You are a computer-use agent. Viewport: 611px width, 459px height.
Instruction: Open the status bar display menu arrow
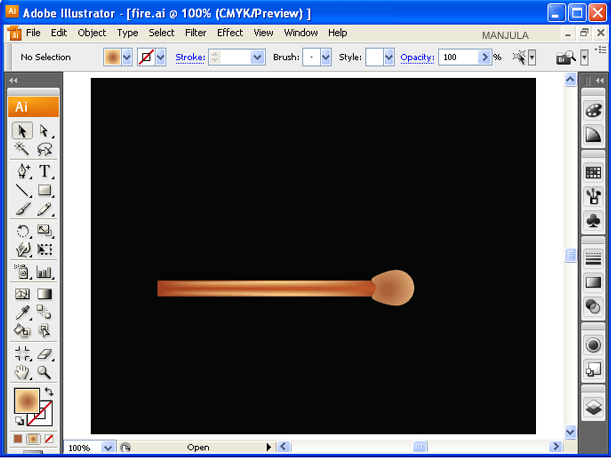pyautogui.click(x=268, y=447)
